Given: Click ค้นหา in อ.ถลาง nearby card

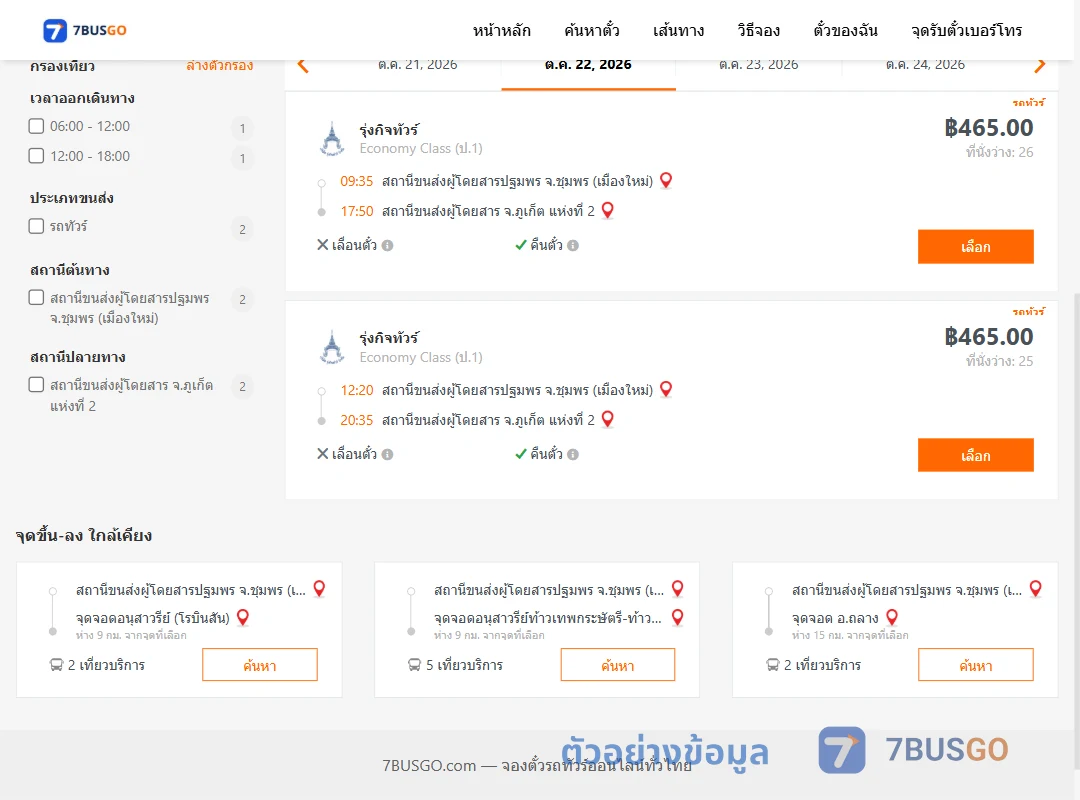Looking at the screenshot, I should tap(975, 665).
